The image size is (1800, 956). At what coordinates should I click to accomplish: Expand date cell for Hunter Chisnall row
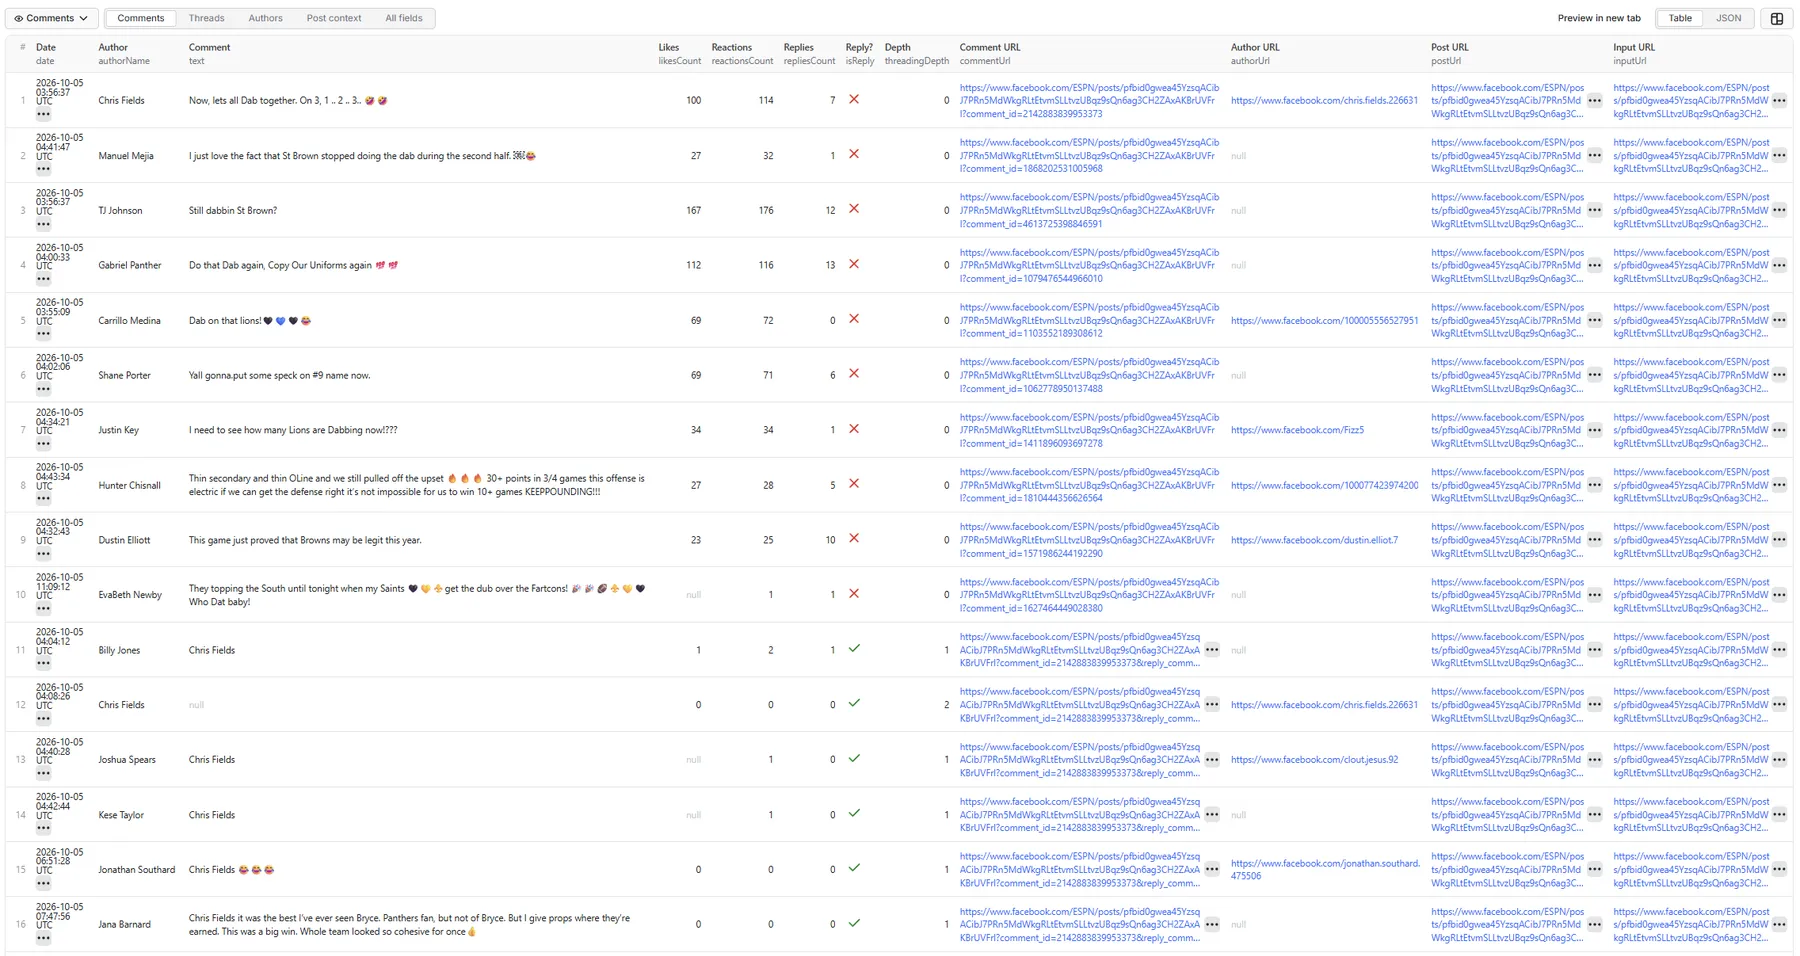click(x=43, y=499)
